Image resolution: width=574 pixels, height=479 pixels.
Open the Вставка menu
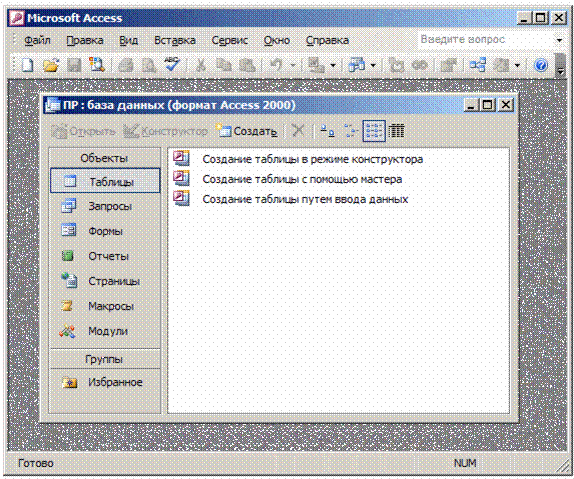click(x=175, y=40)
